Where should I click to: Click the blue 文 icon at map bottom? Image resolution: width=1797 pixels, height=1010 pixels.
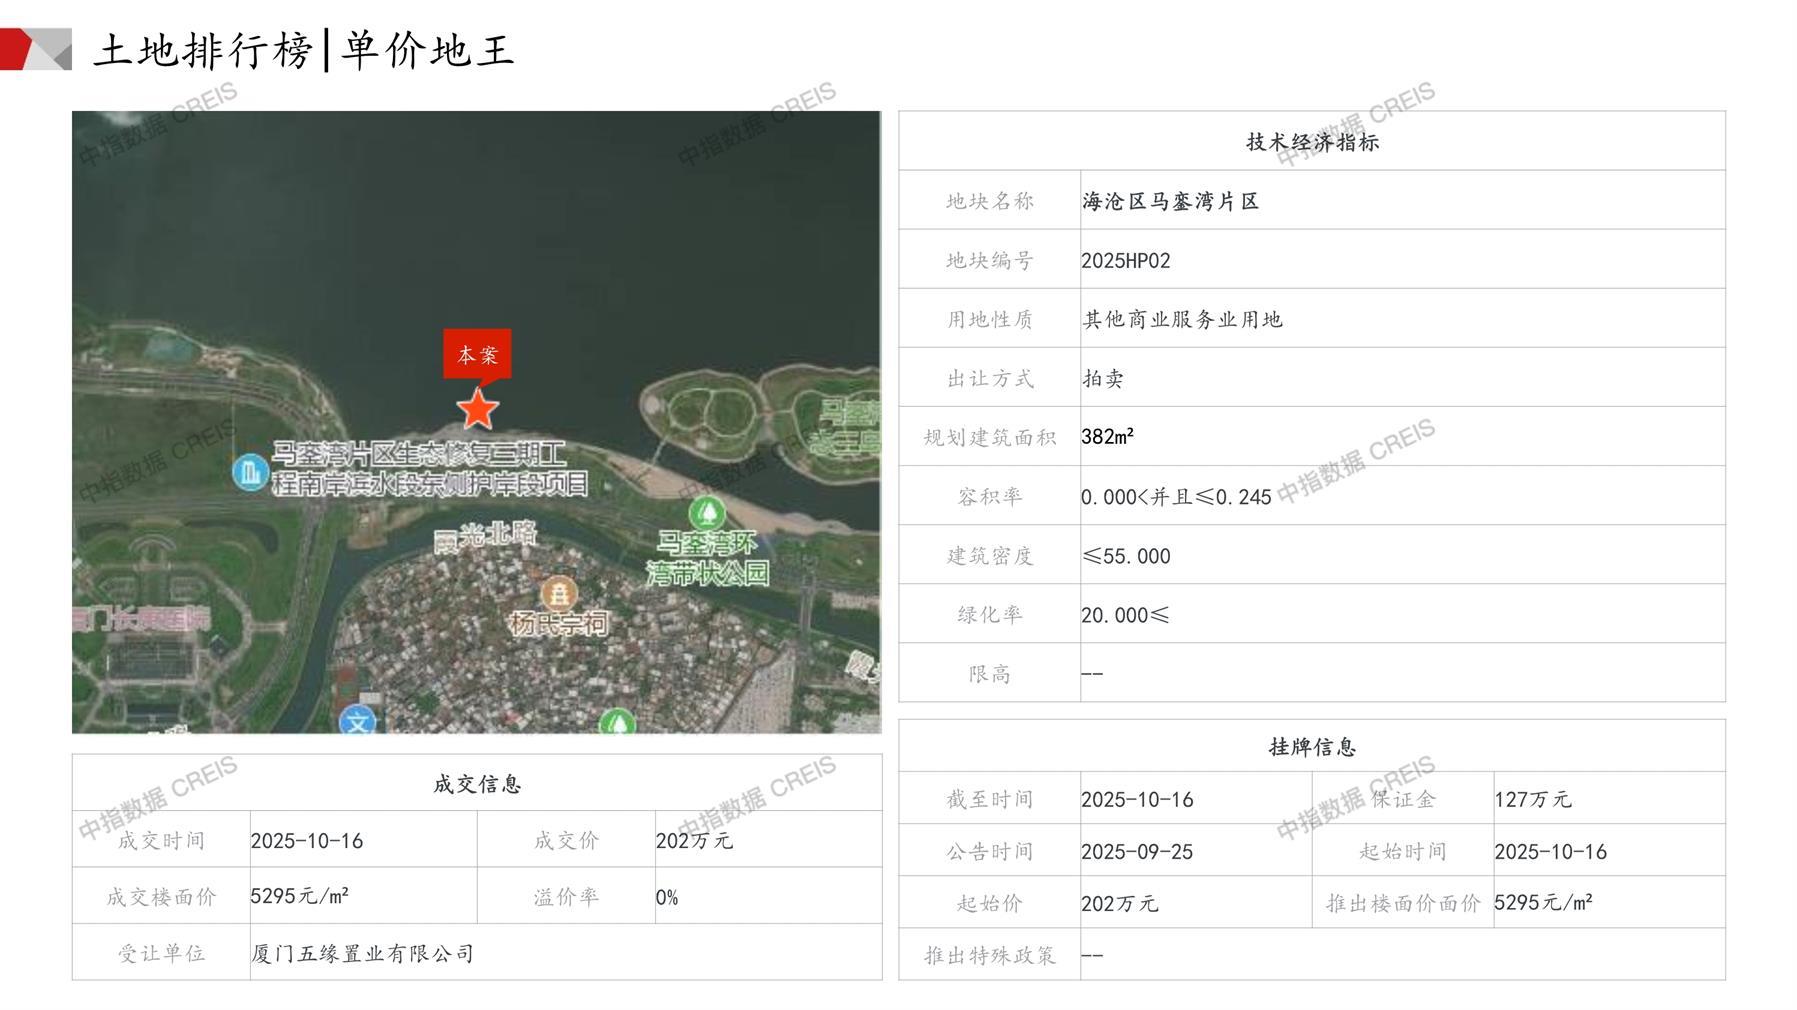tap(357, 722)
